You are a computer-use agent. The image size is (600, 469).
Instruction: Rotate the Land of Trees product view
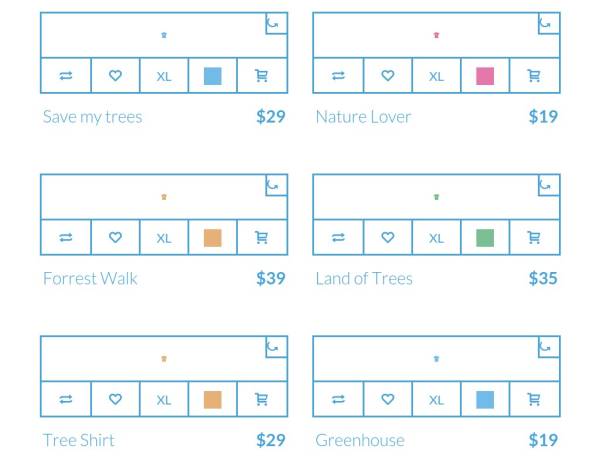click(549, 185)
